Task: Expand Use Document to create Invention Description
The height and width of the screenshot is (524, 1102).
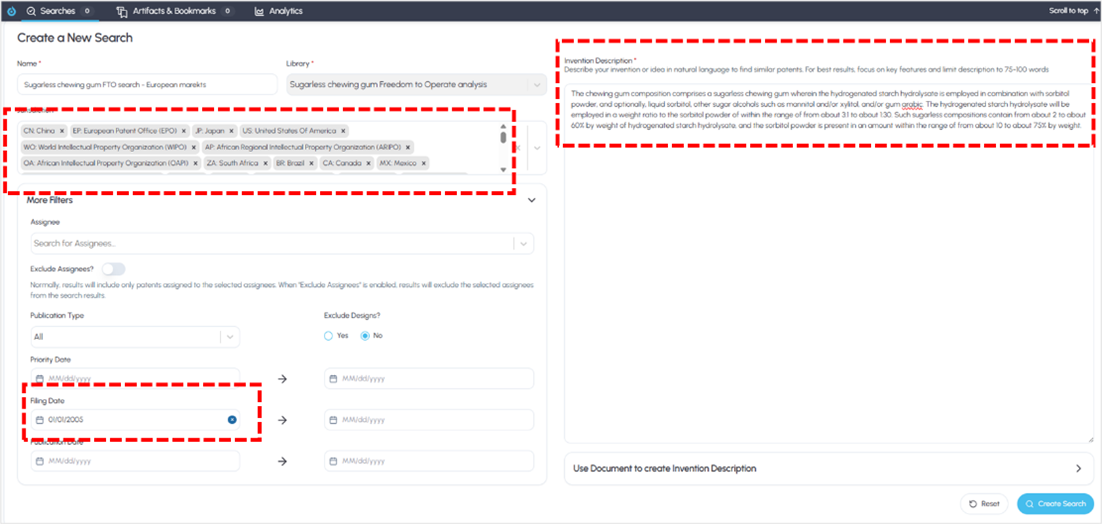Action: pos(829,469)
